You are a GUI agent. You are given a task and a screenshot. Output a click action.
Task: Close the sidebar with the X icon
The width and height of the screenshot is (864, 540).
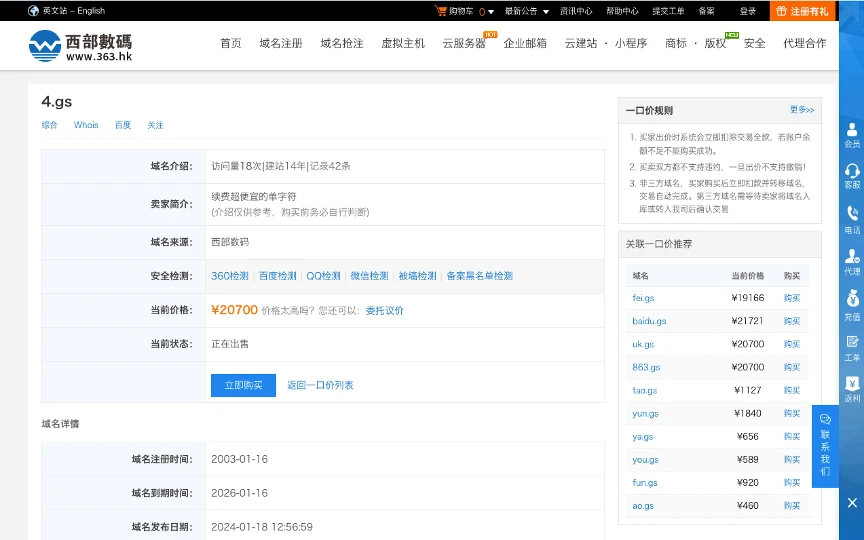click(x=852, y=503)
